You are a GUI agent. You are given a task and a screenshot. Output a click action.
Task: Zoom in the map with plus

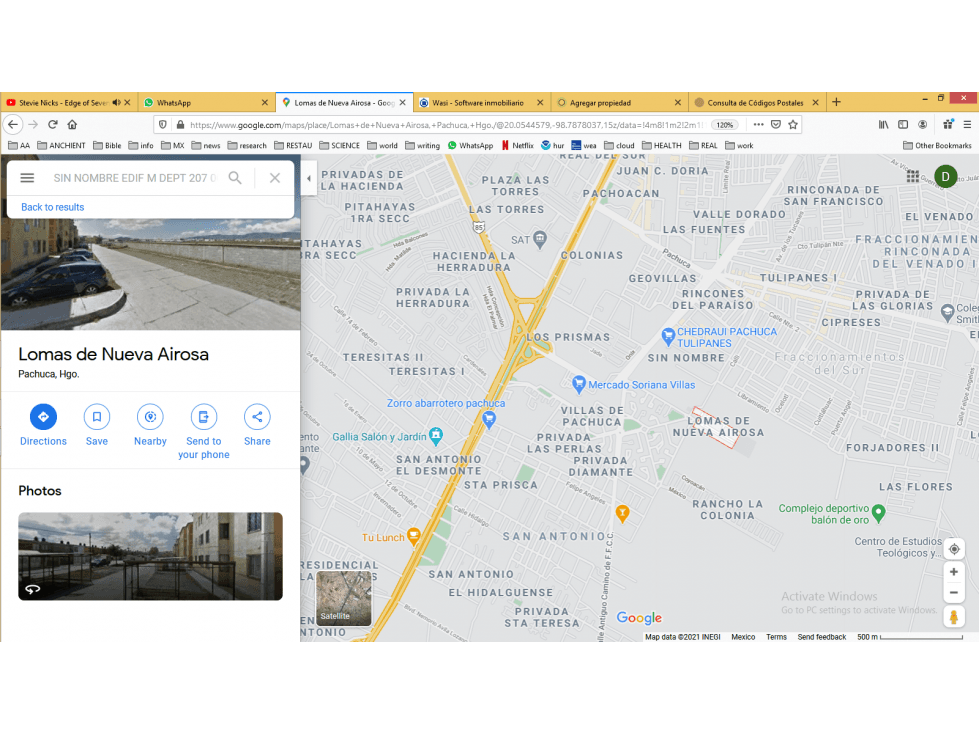pos(953,572)
